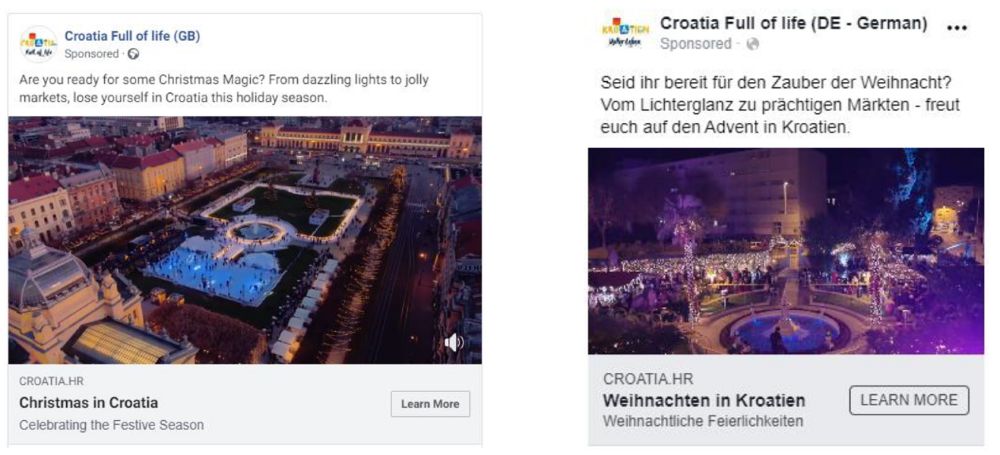This screenshot has width=1000, height=455.
Task: Click Sponsored label on the German ad
Action: pos(696,44)
